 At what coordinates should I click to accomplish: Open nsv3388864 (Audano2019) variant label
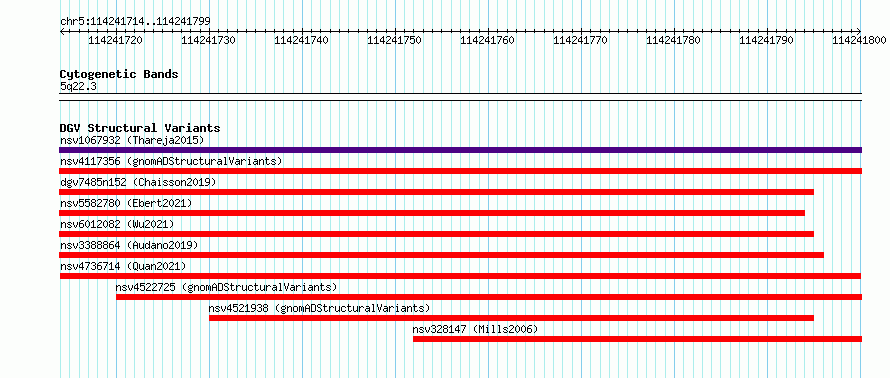click(129, 245)
